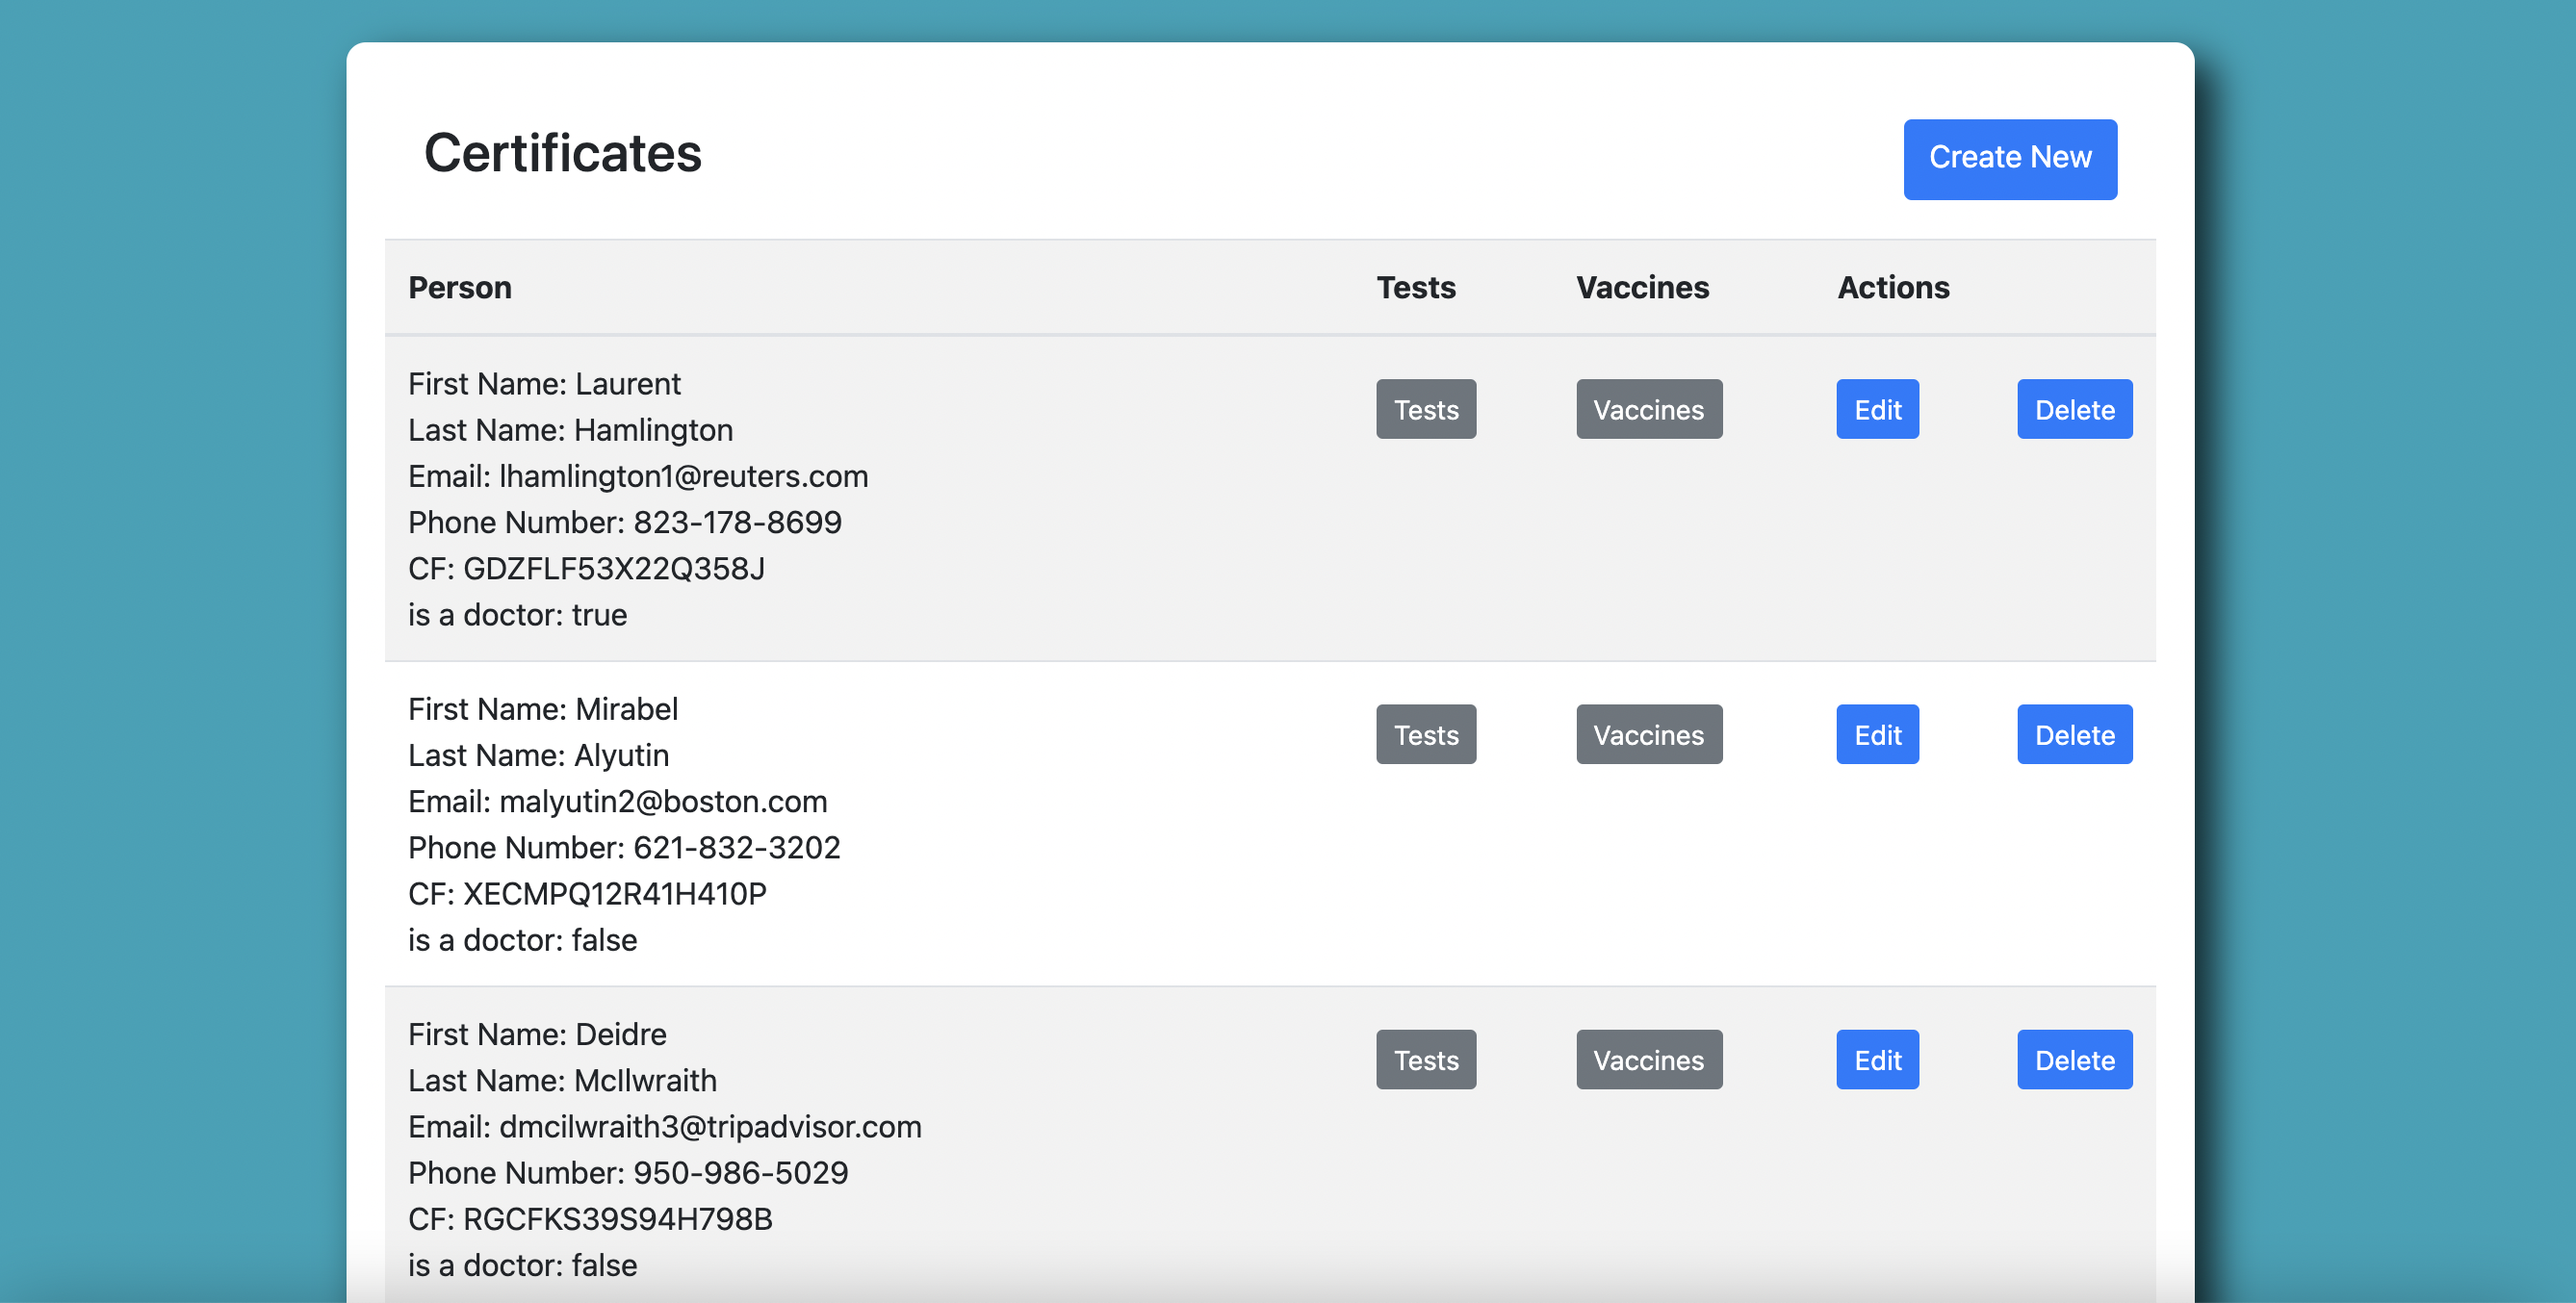Click the email lhamlington1@reuters.com

tap(683, 476)
